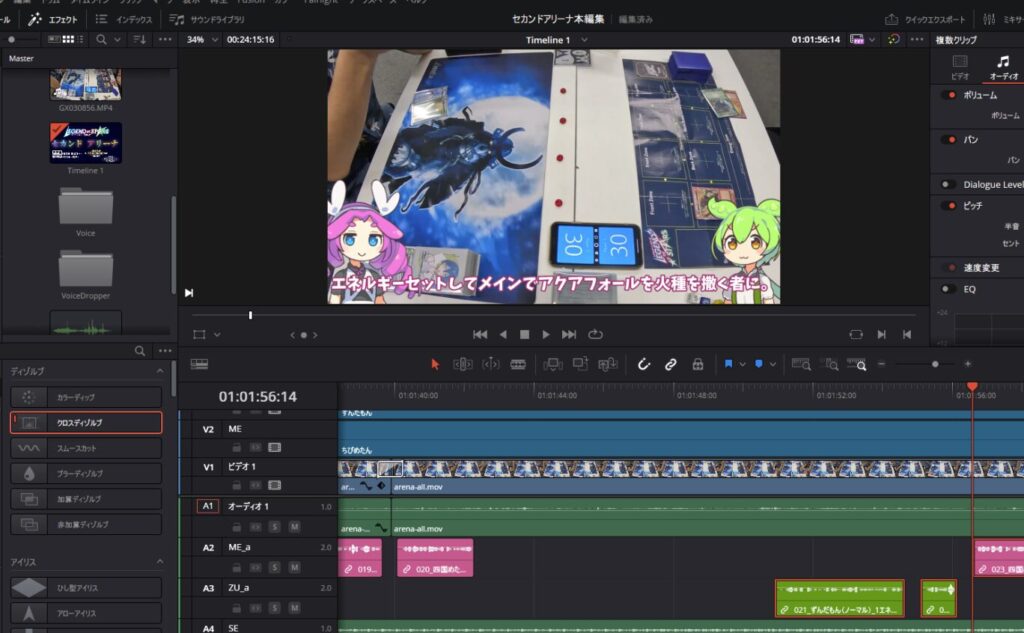The height and width of the screenshot is (633, 1024).
Task: Toggle position lock icon in toolbar
Action: click(x=697, y=364)
